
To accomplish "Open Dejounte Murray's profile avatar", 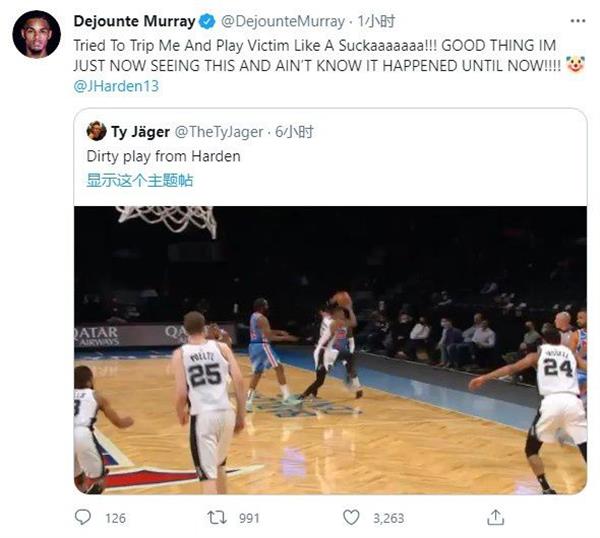I will pyautogui.click(x=37, y=34).
